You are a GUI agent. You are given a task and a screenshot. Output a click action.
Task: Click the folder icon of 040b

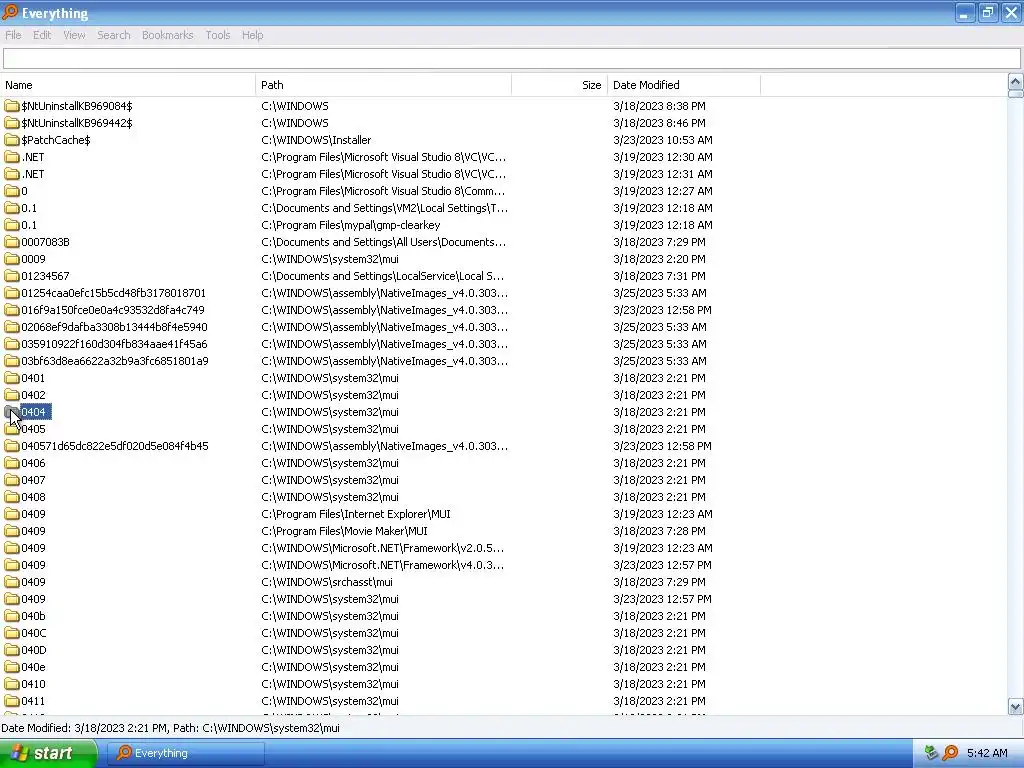pyautogui.click(x=12, y=616)
